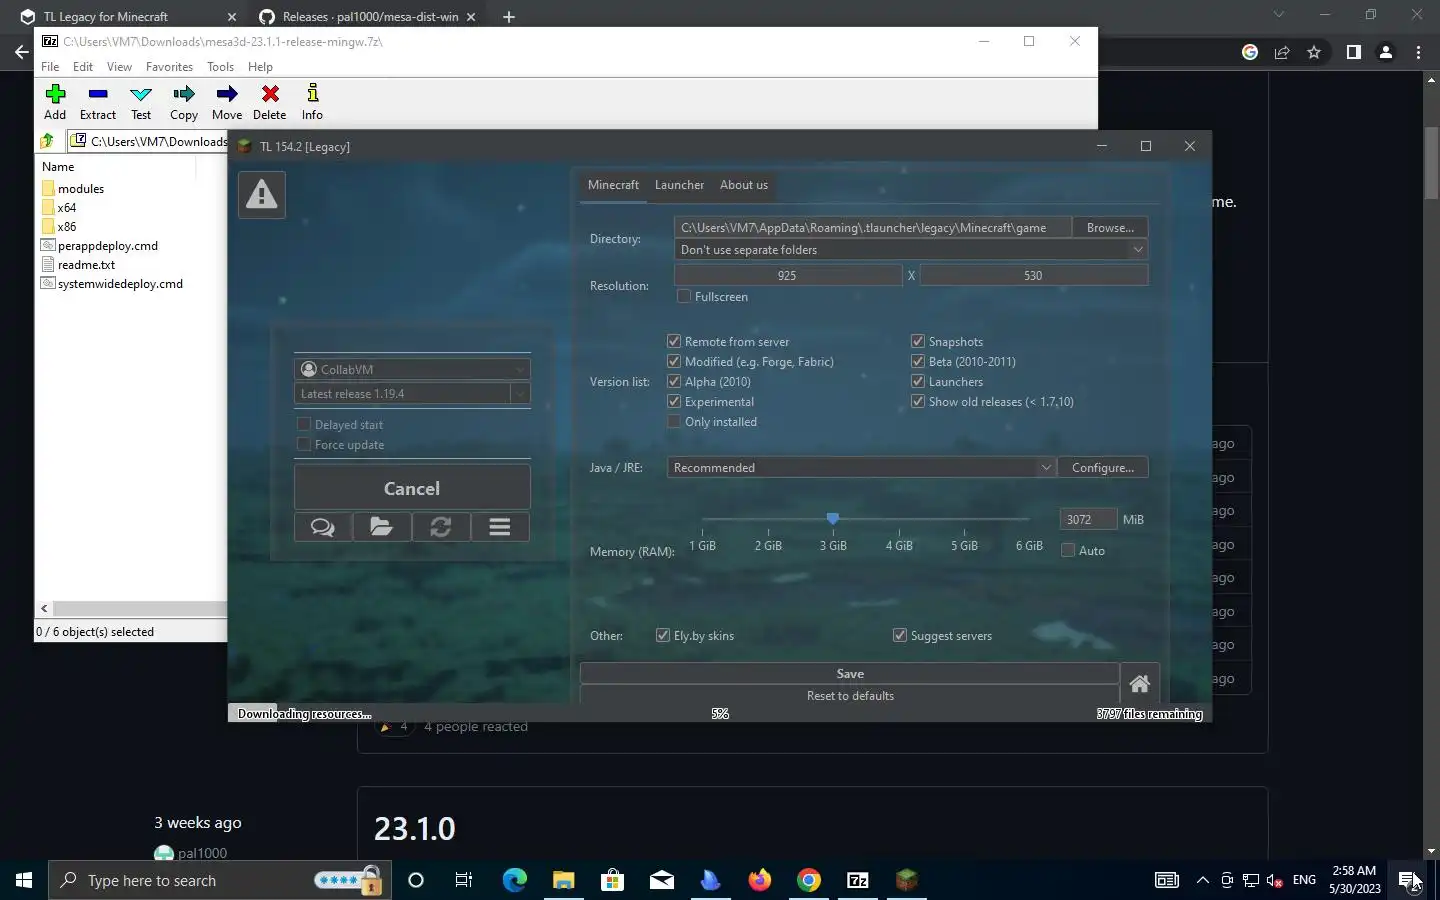This screenshot has height=900, width=1440.
Task: Click the home icon next to Save
Action: [1139, 684]
